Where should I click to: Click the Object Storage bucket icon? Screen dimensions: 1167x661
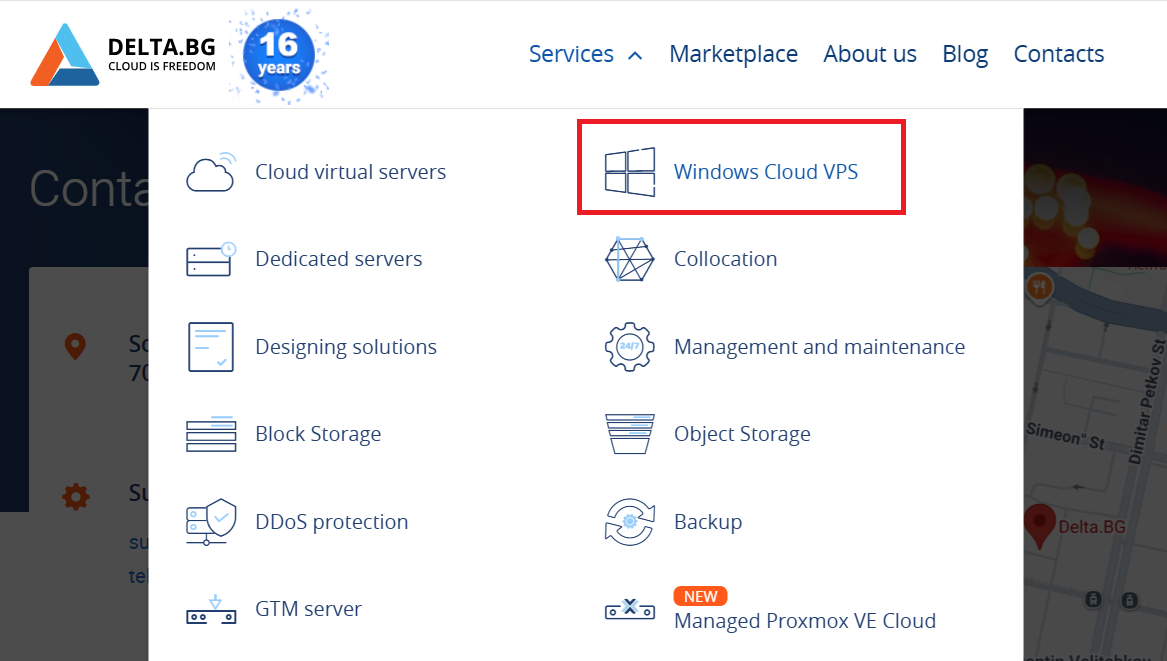pos(630,434)
